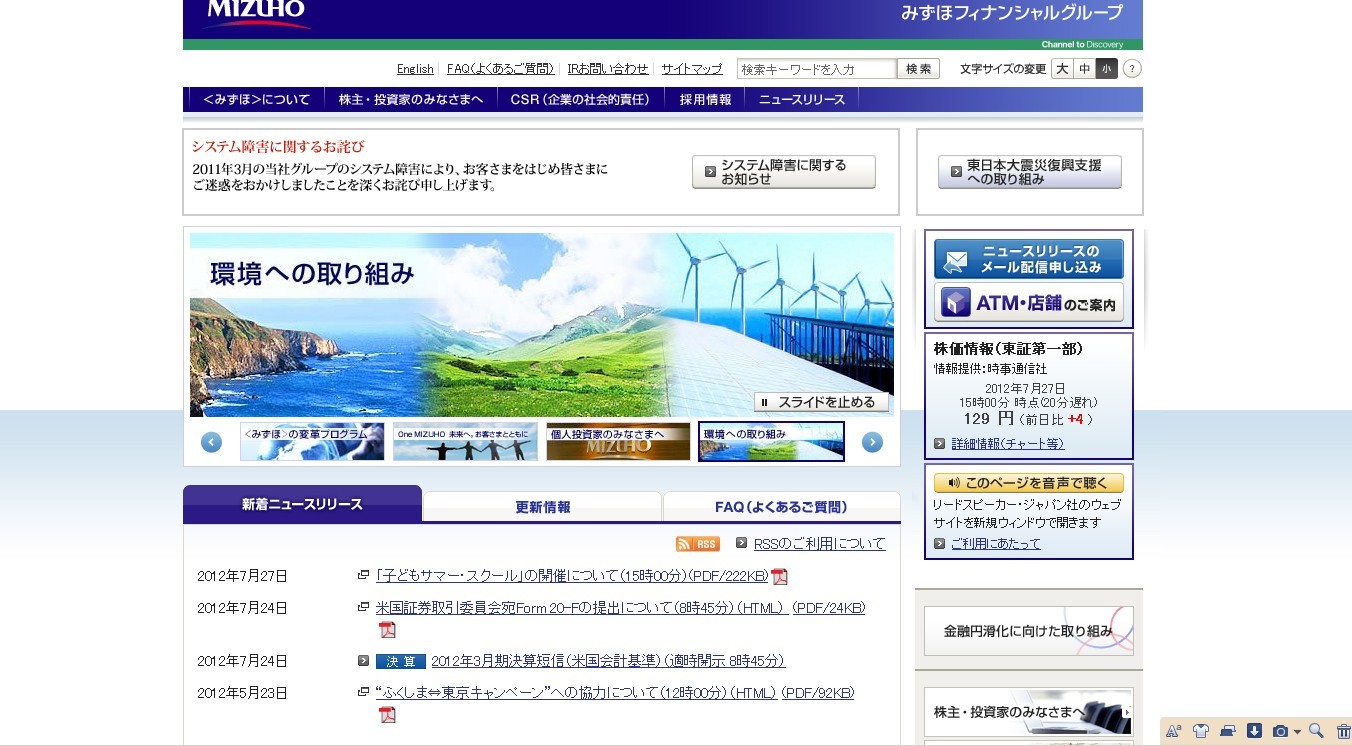Open 2012年3月期決算短信(米国会計基準) link
Screen dimensions: 1352x746
(x=608, y=661)
